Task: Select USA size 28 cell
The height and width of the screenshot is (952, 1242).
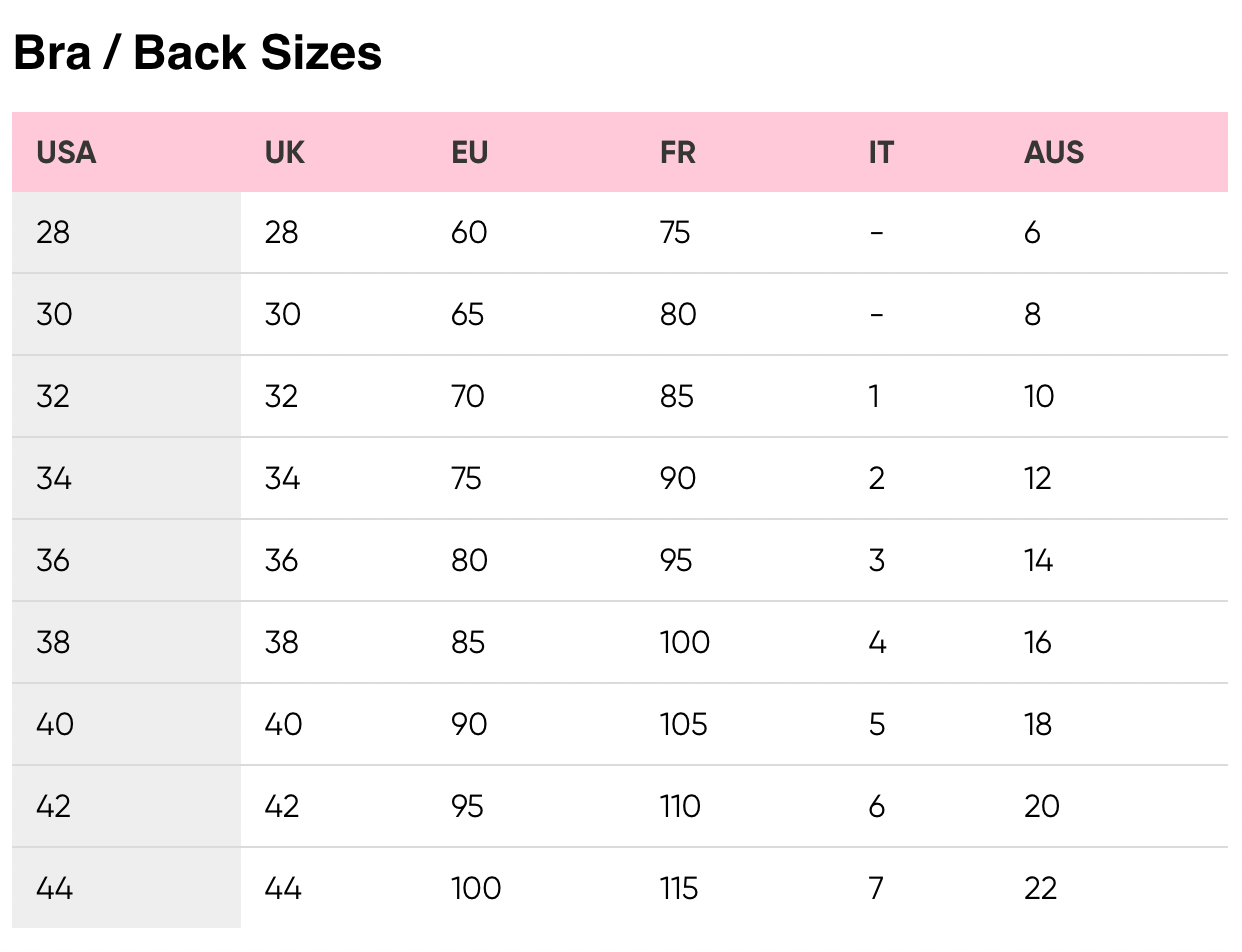Action: (53, 233)
